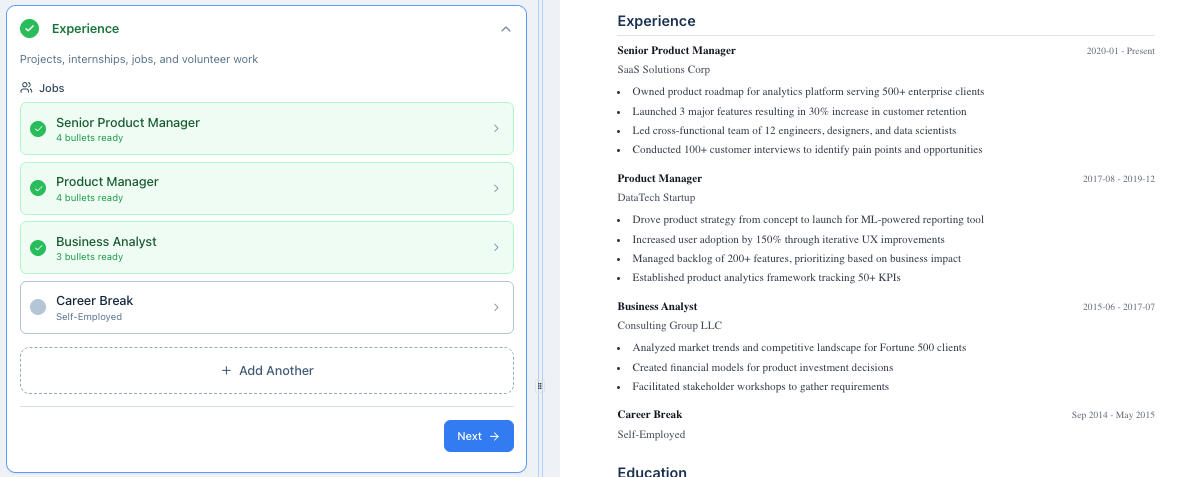
Task: Click the plus icon in Add Another
Action: click(226, 371)
